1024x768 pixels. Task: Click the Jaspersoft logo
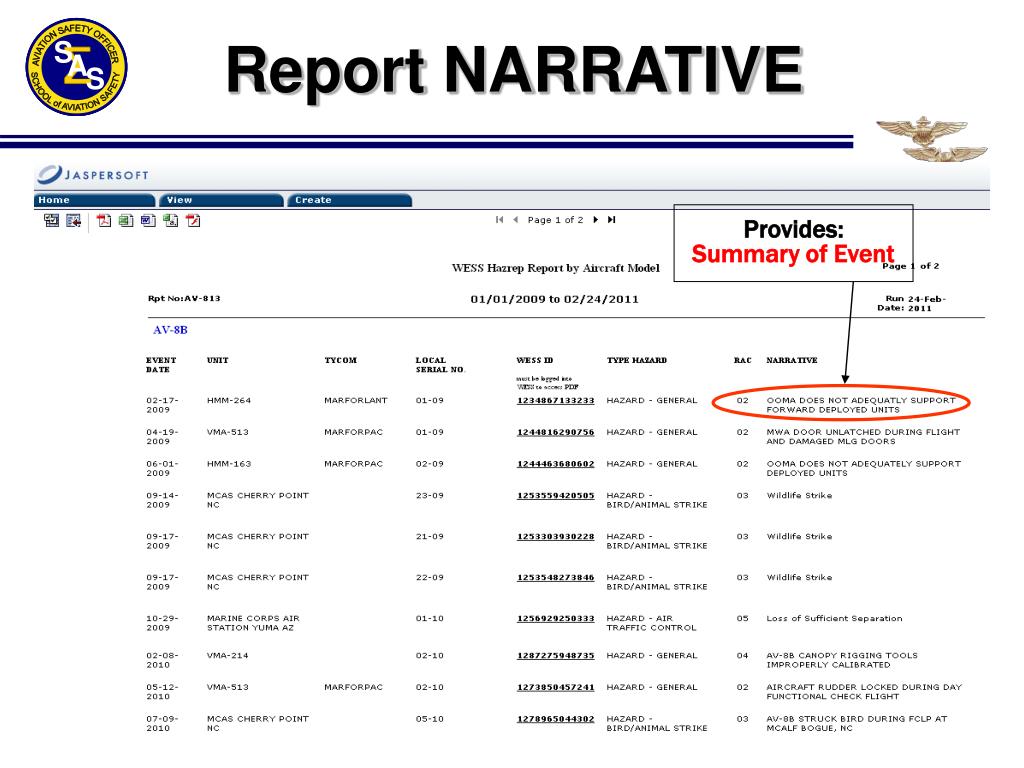(93, 174)
